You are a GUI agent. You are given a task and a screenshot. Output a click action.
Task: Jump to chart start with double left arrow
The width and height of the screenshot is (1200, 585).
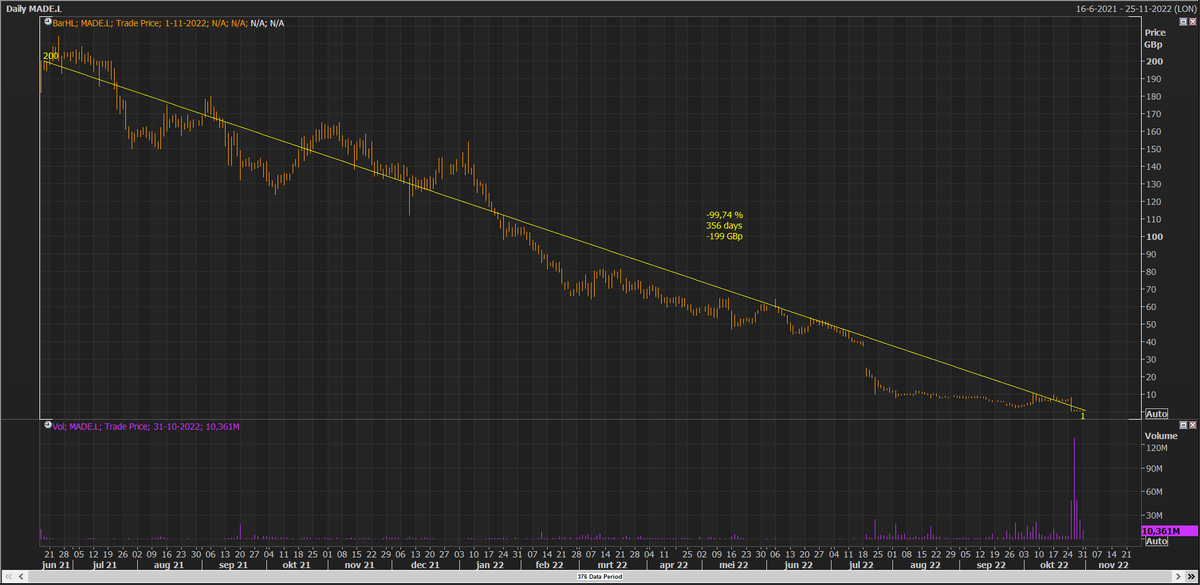9,577
